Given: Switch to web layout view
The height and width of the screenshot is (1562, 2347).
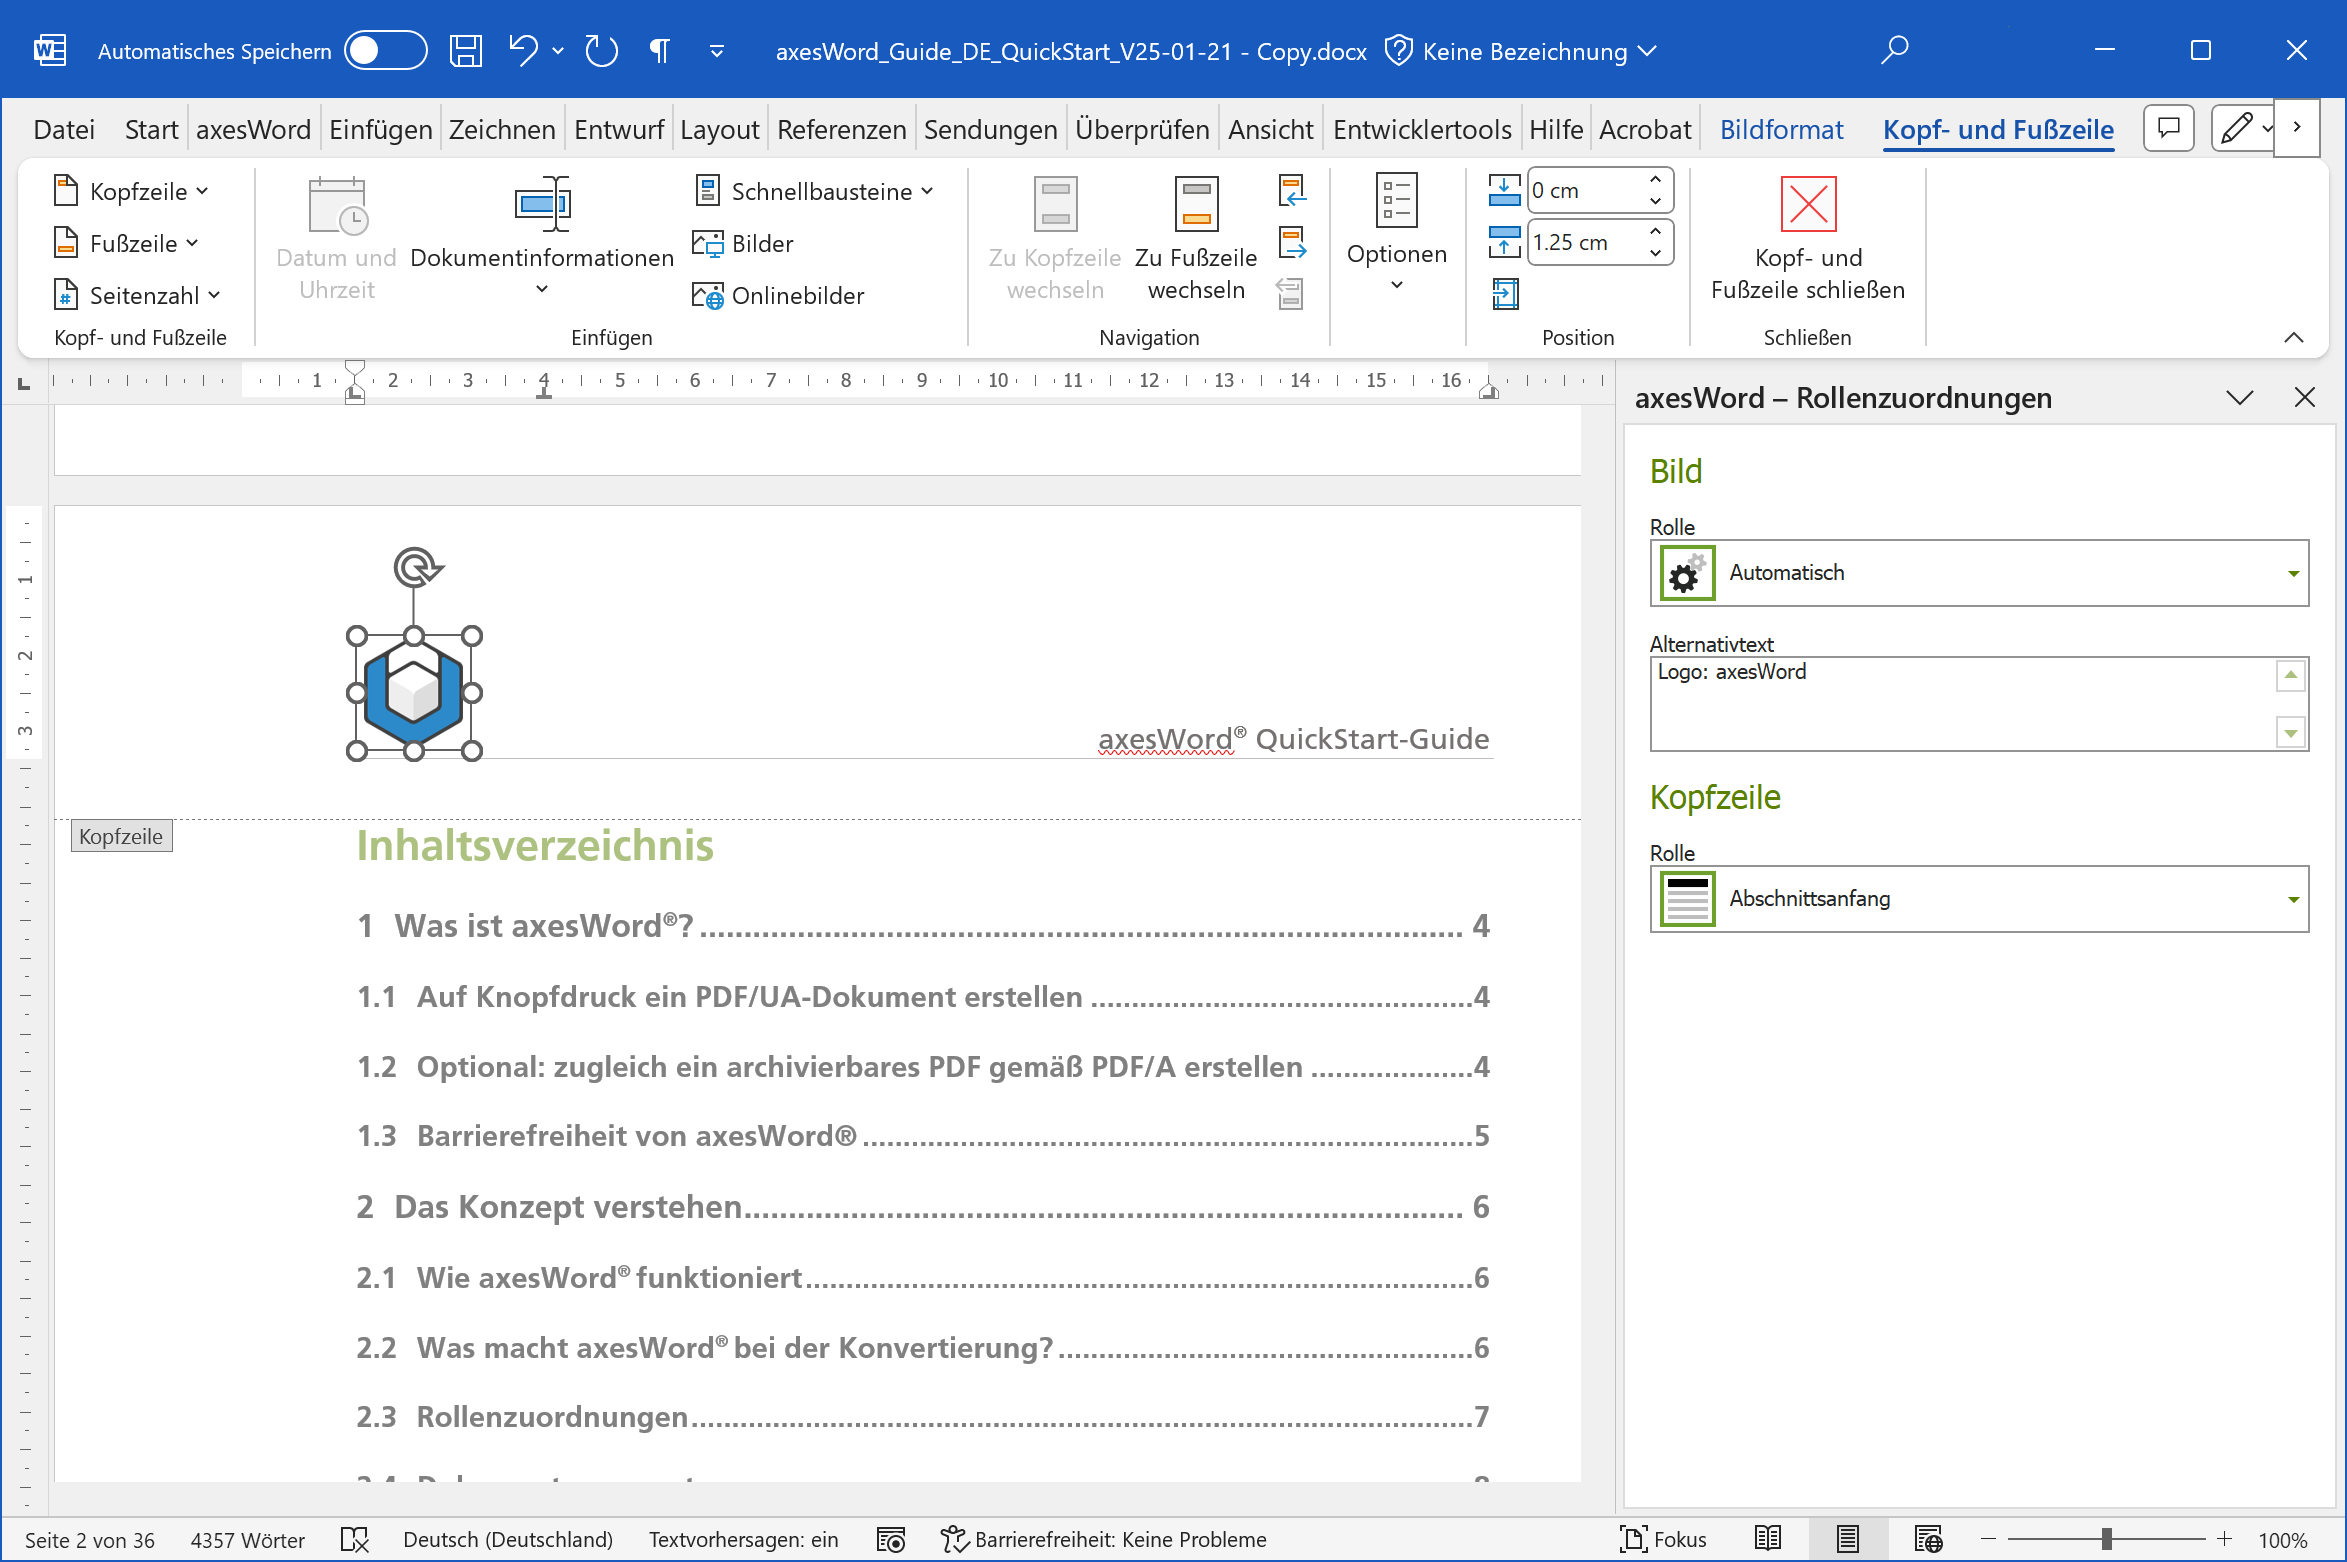Looking at the screenshot, I should click(x=1928, y=1540).
